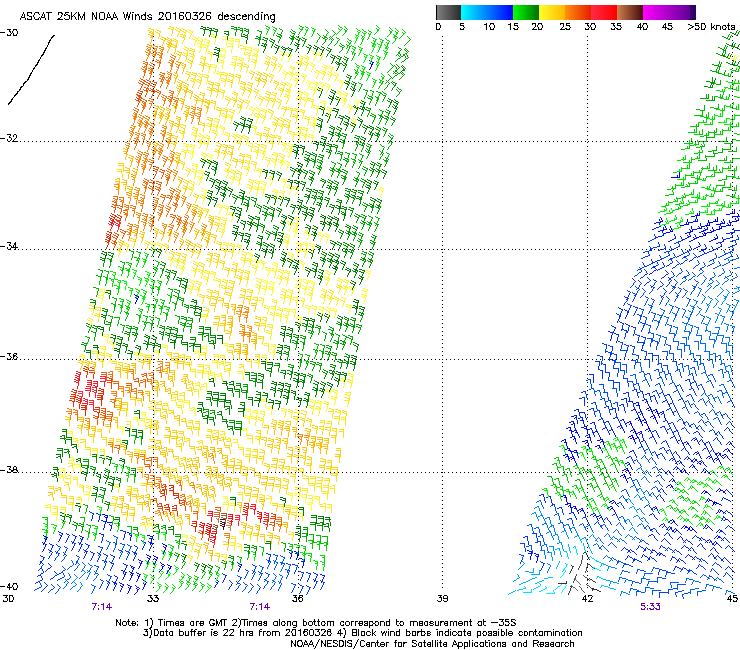Click the yellow 20-25 knots legend segment
The height and width of the screenshot is (650, 740).
click(552, 12)
